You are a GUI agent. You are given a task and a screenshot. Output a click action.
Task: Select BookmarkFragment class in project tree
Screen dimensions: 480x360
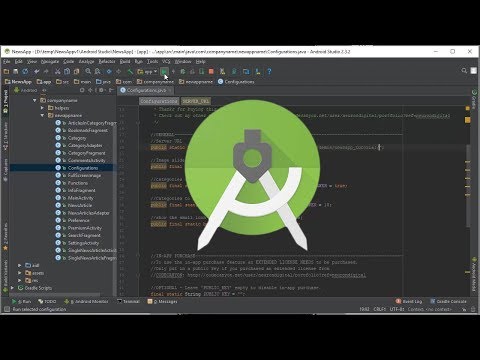pos(88,130)
